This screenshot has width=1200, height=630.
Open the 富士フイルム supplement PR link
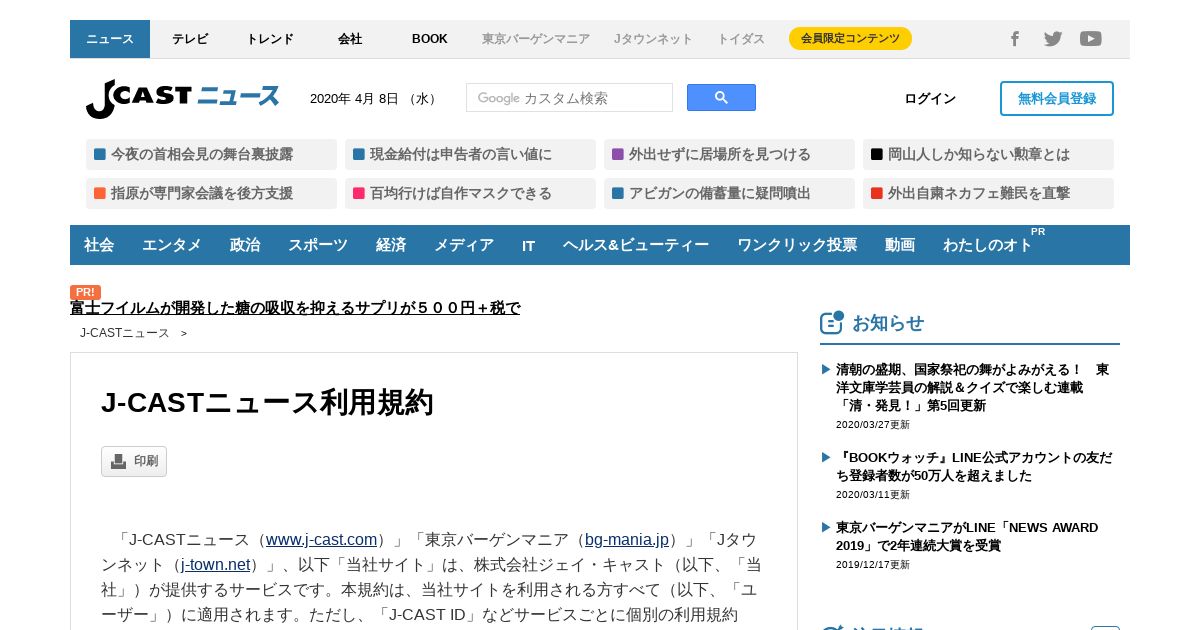pyautogui.click(x=295, y=308)
